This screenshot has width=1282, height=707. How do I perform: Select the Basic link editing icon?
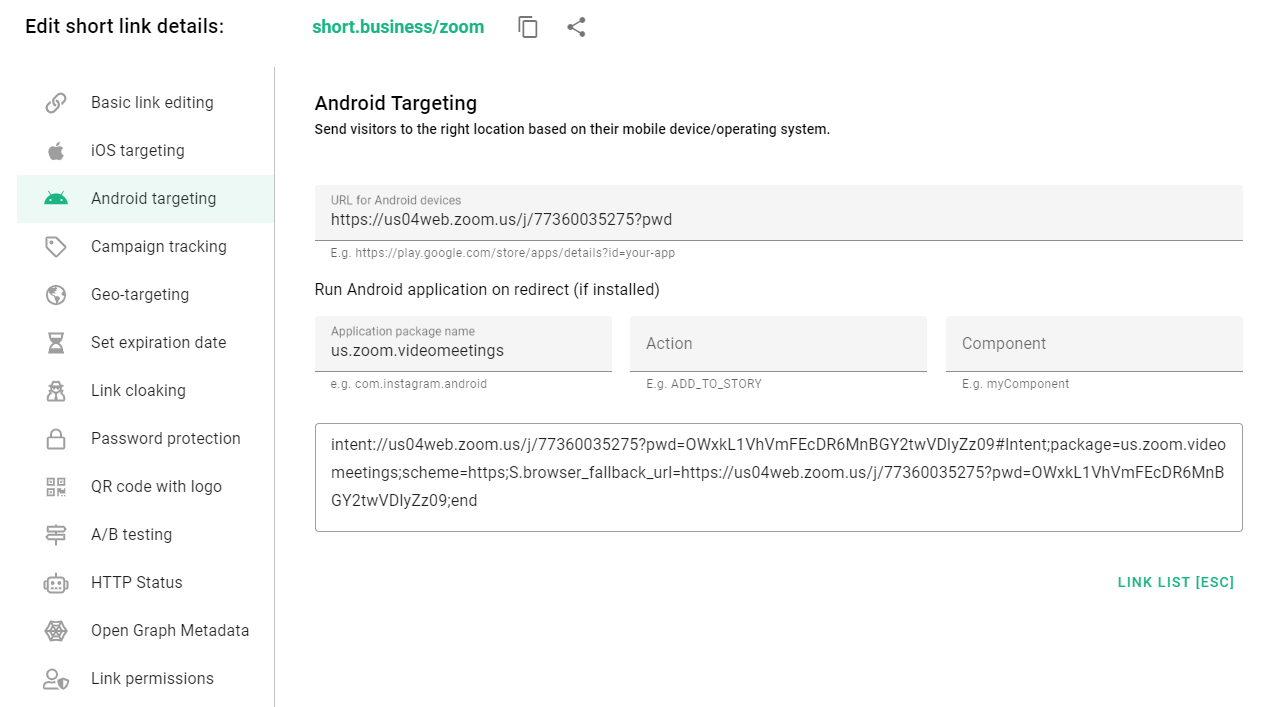pos(55,102)
